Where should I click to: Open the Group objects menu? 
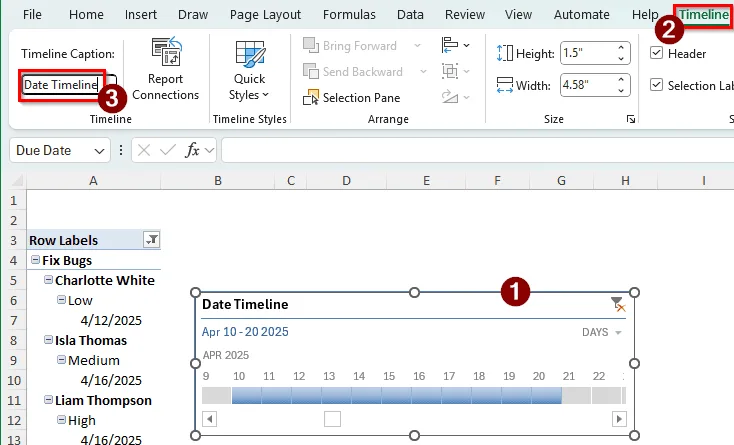455,71
